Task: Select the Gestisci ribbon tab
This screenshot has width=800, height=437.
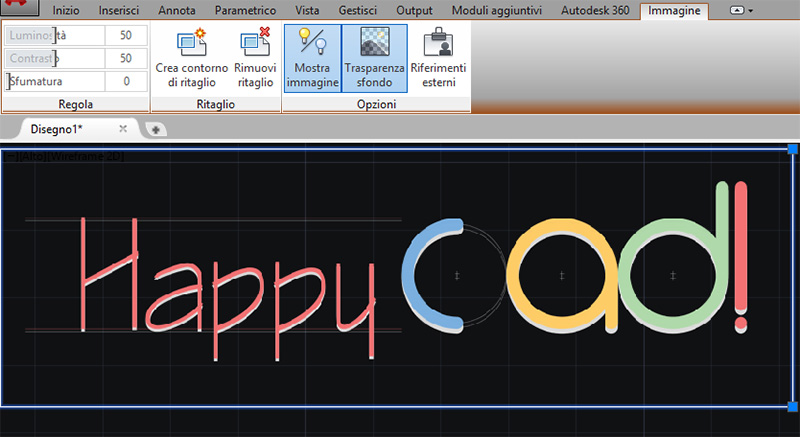Action: pyautogui.click(x=358, y=10)
